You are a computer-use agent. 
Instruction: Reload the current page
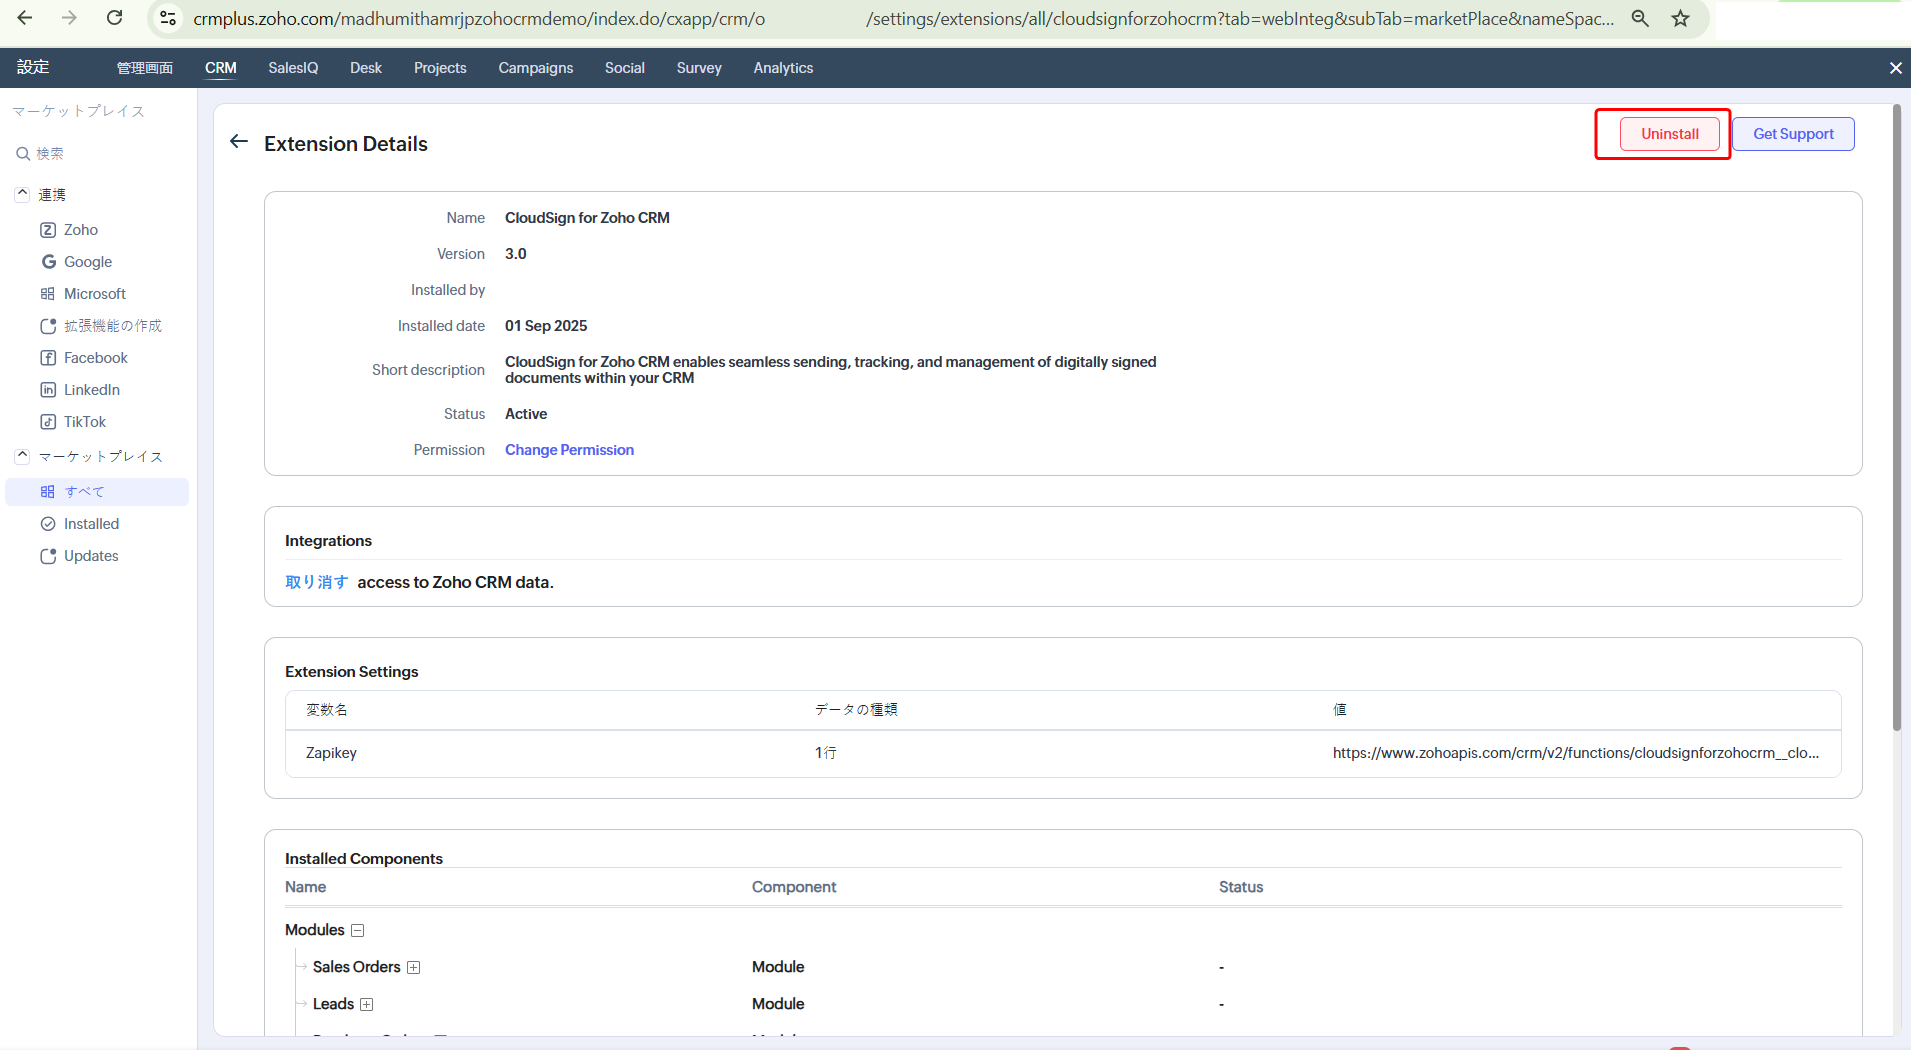click(115, 18)
